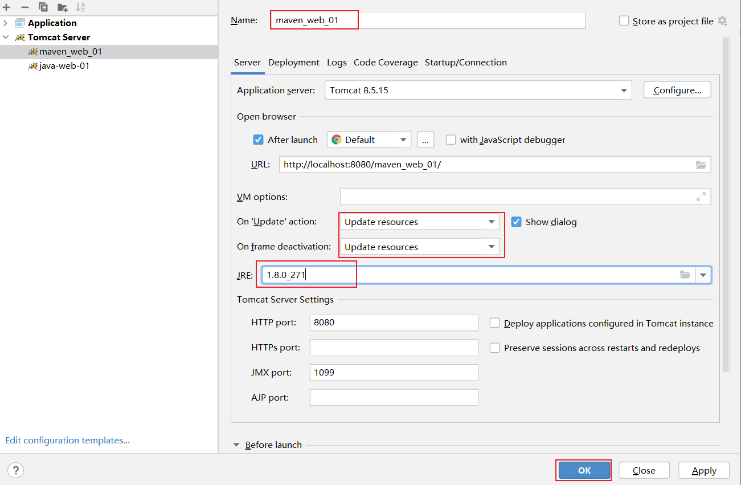Click the Apply button
The height and width of the screenshot is (485, 742).
(704, 470)
